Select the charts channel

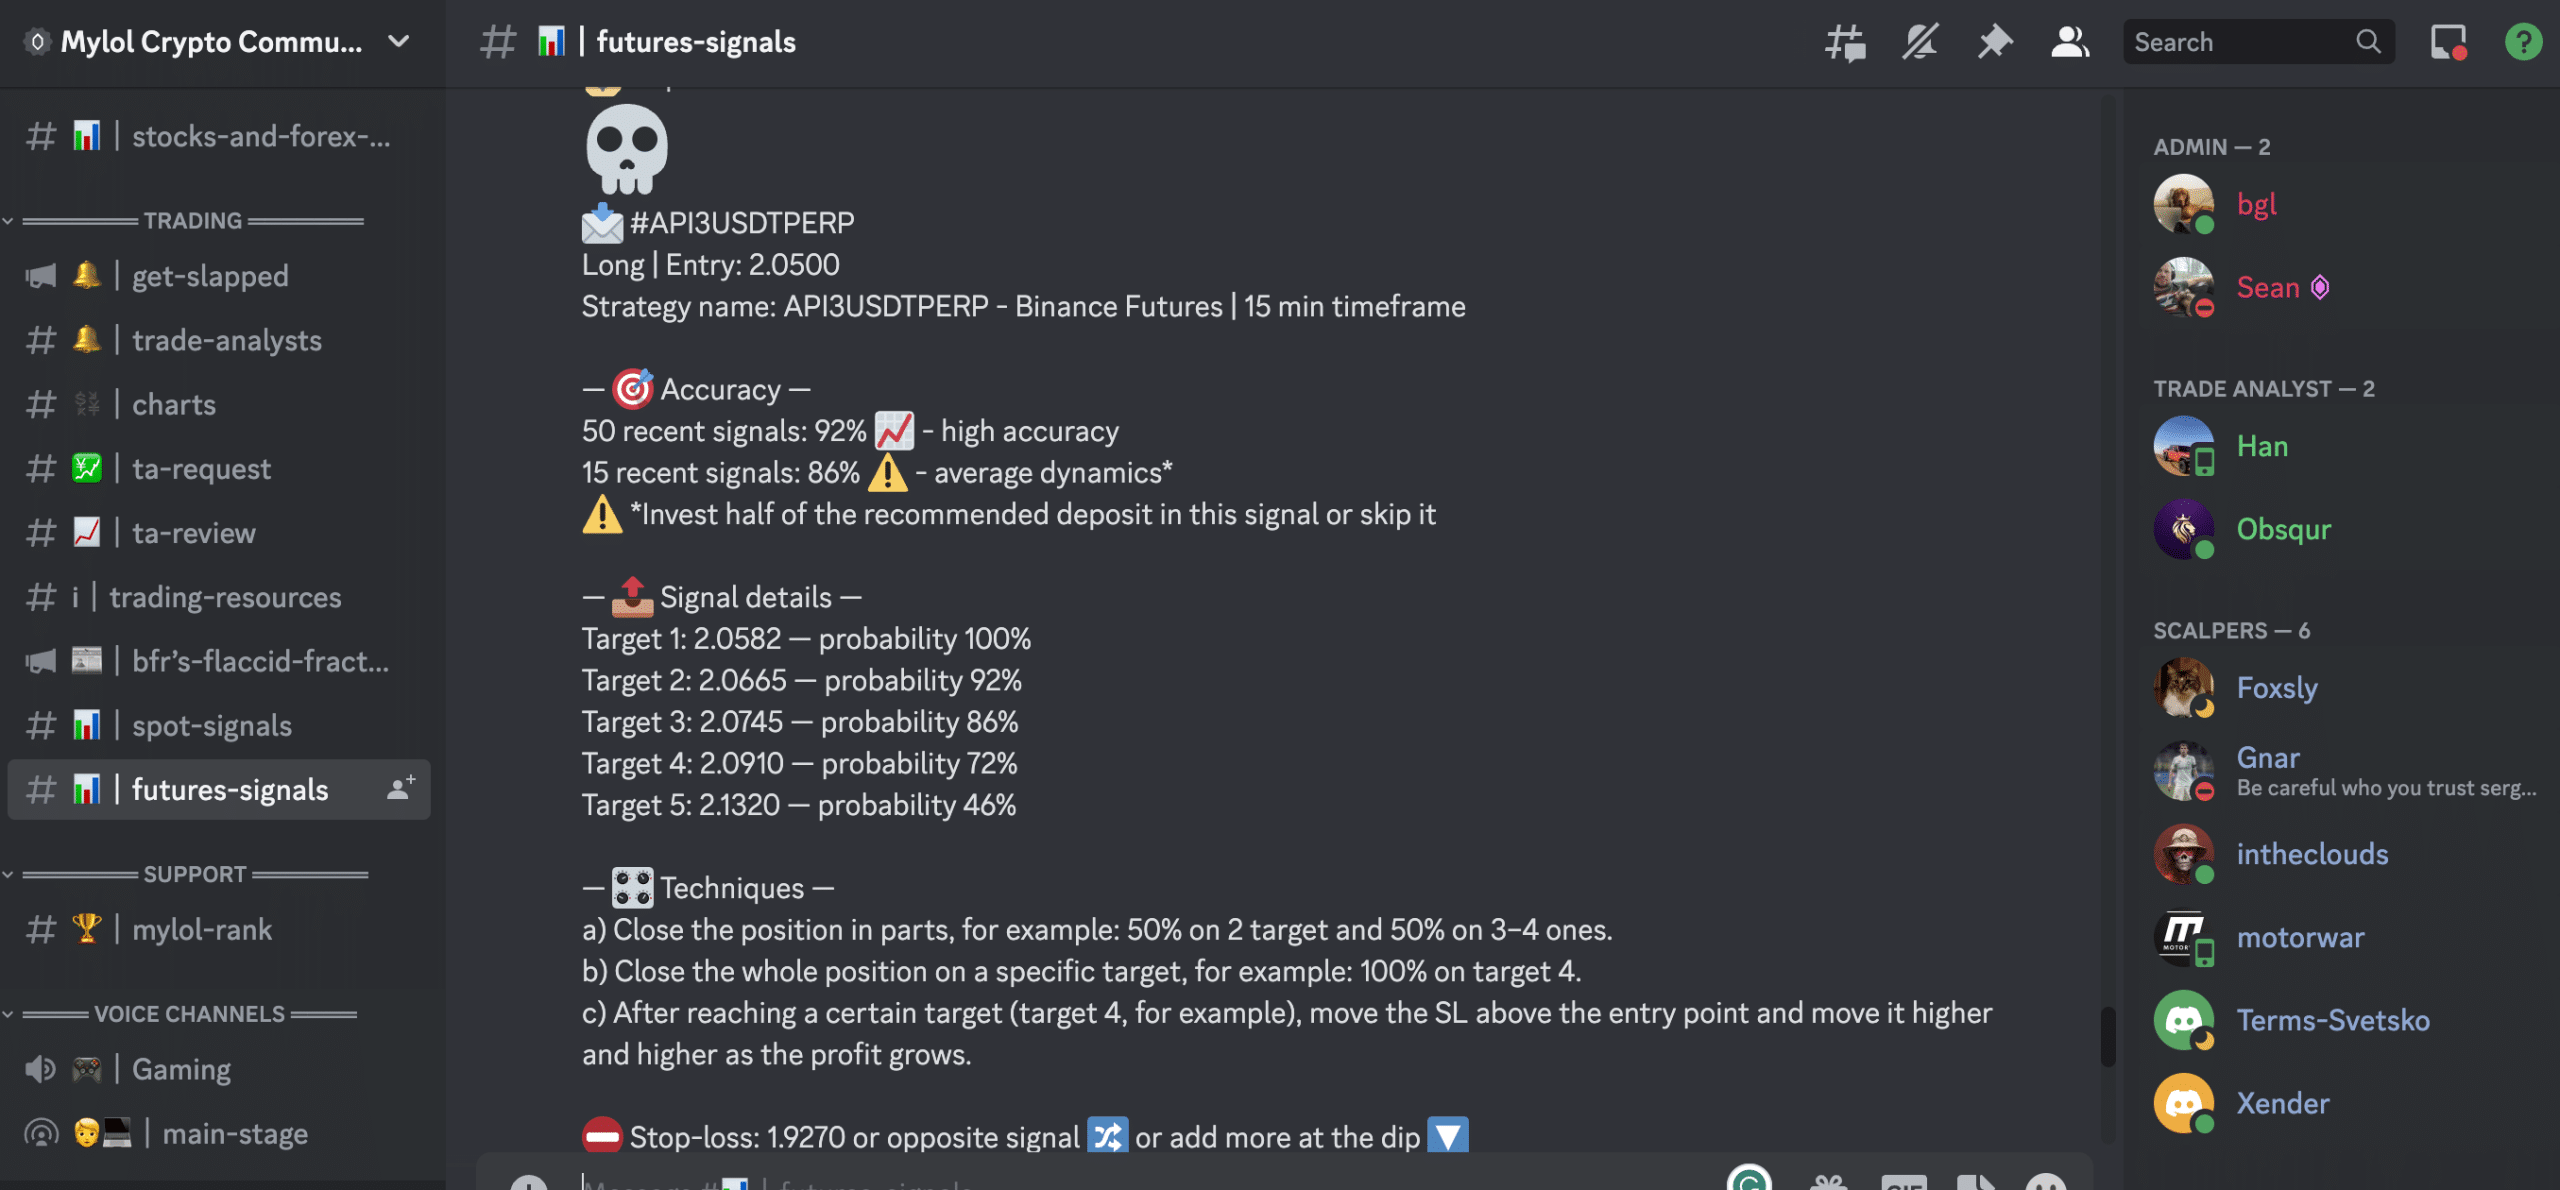[173, 405]
